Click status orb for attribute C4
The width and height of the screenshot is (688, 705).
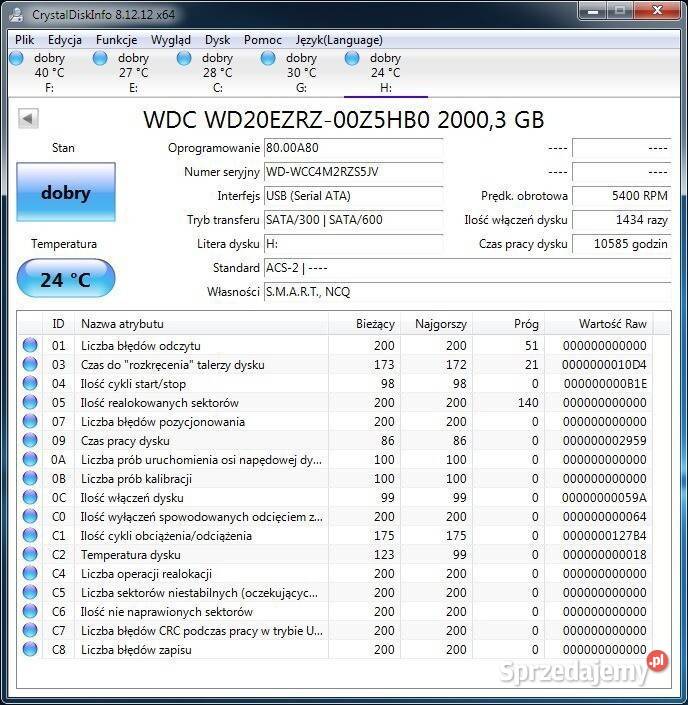point(30,573)
